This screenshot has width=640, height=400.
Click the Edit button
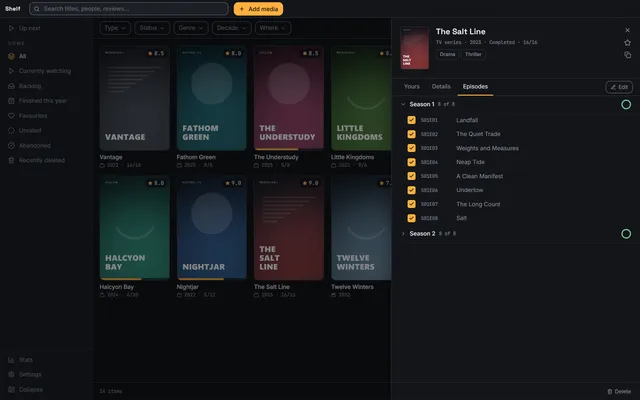[619, 87]
